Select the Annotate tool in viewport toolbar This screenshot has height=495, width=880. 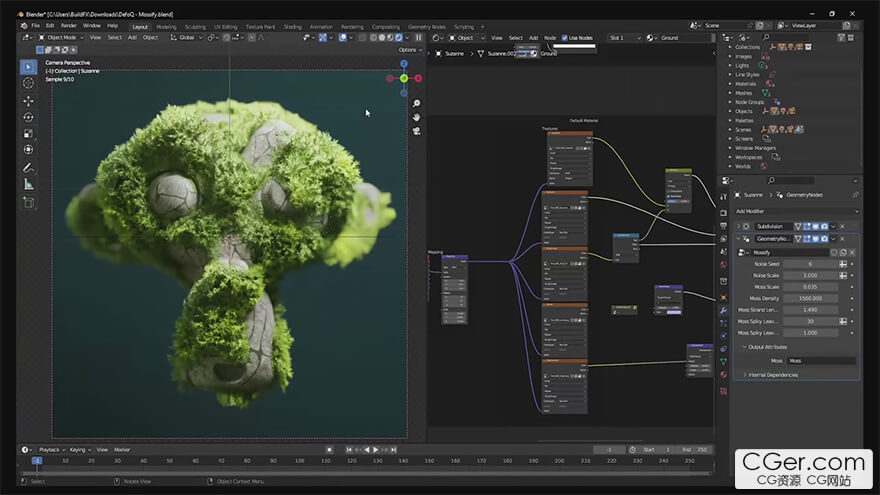click(x=29, y=168)
